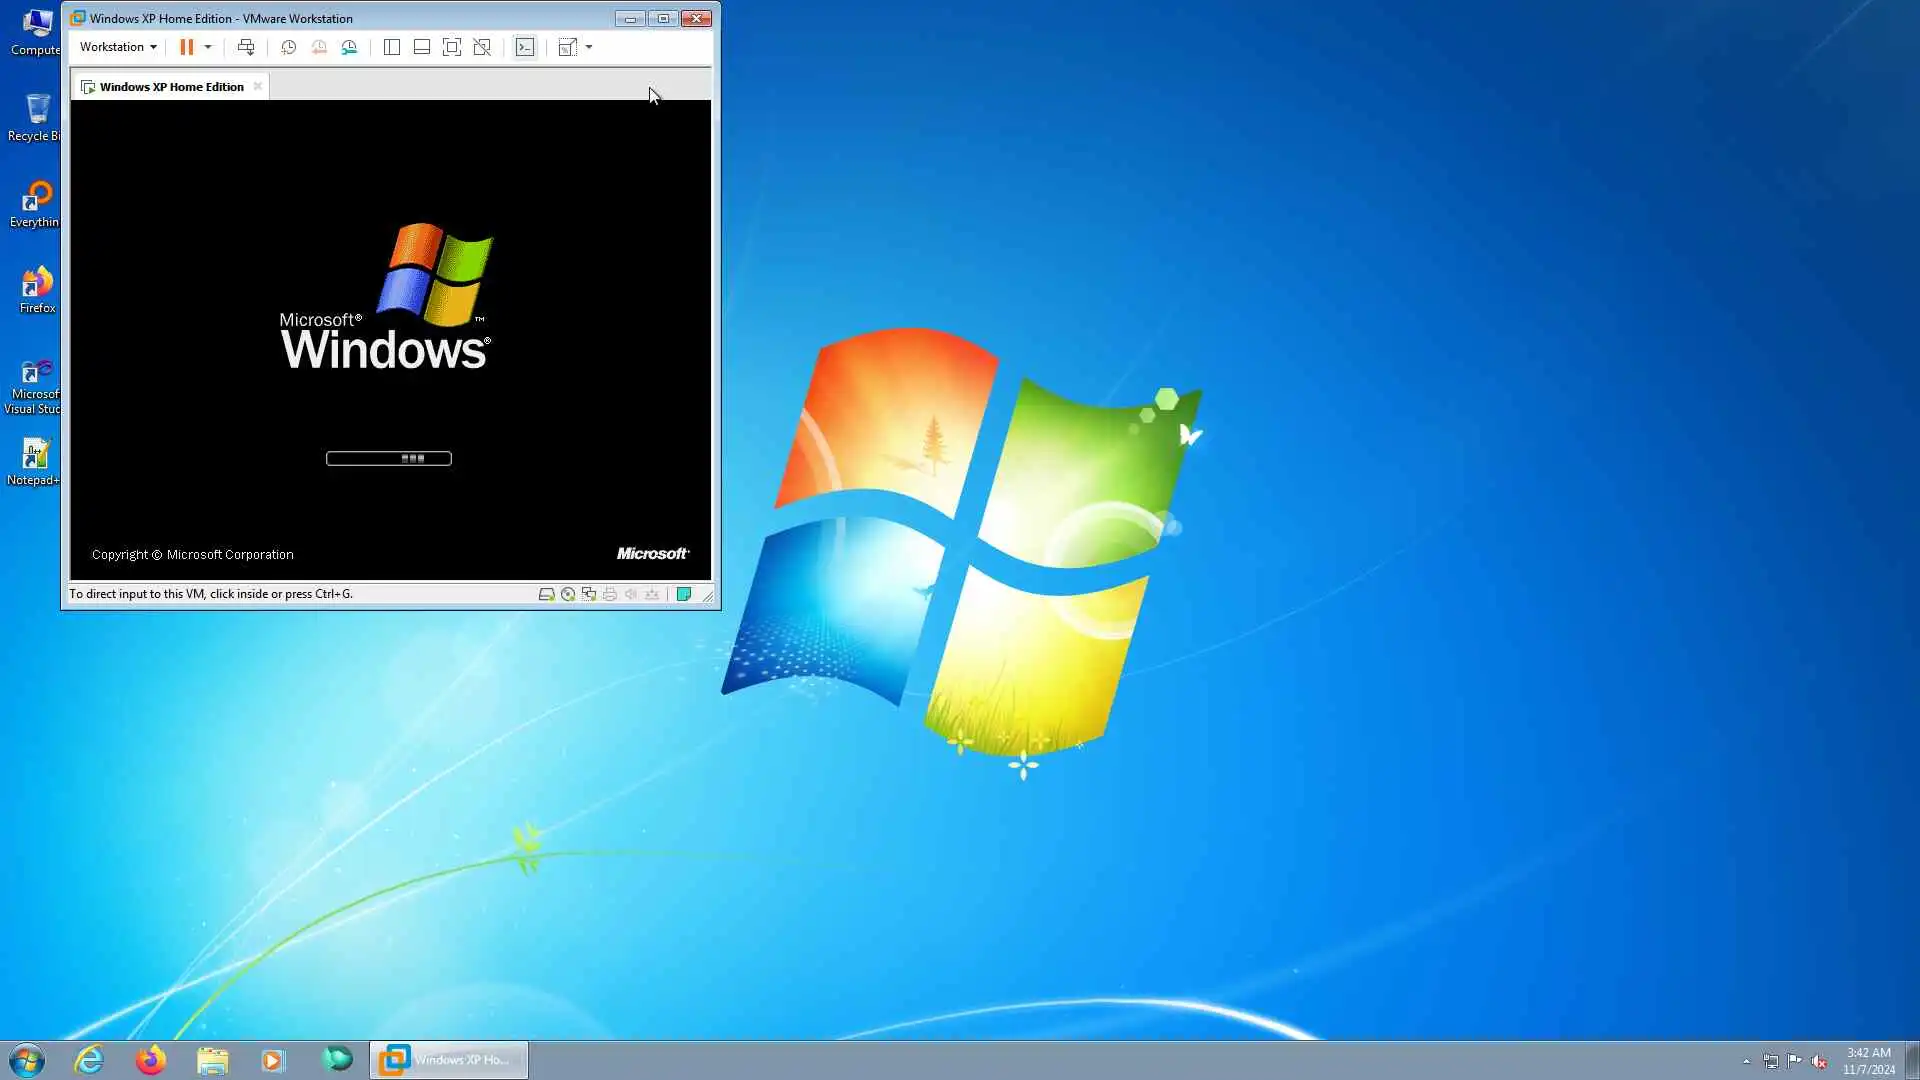The image size is (1920, 1080).
Task: Open the Workstation dropdown menu
Action: point(118,47)
